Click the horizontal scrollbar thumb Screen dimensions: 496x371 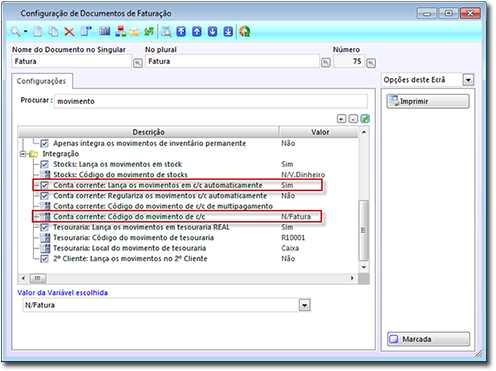coord(38,278)
